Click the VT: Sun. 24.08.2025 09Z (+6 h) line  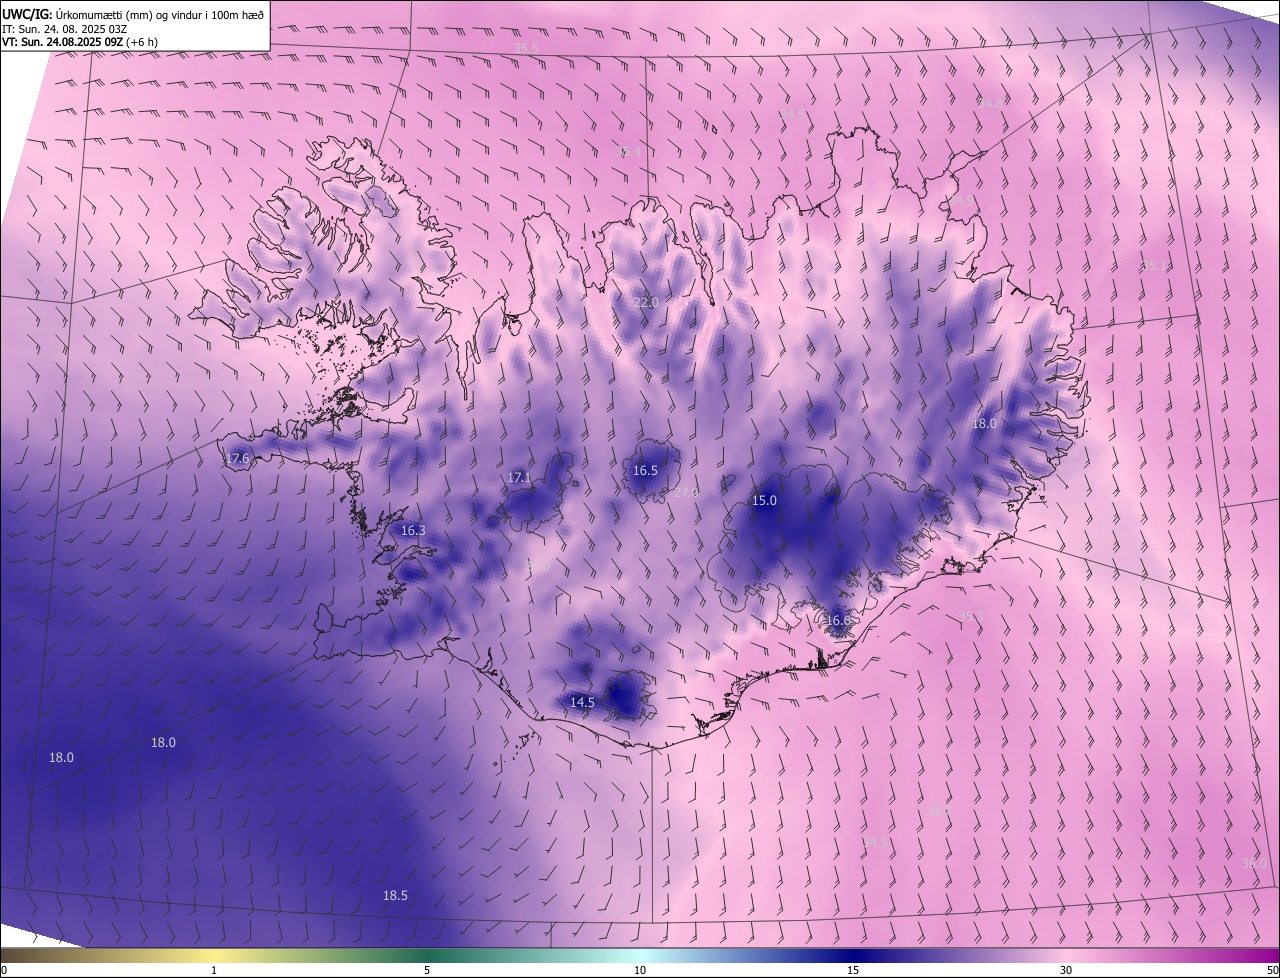coord(80,42)
